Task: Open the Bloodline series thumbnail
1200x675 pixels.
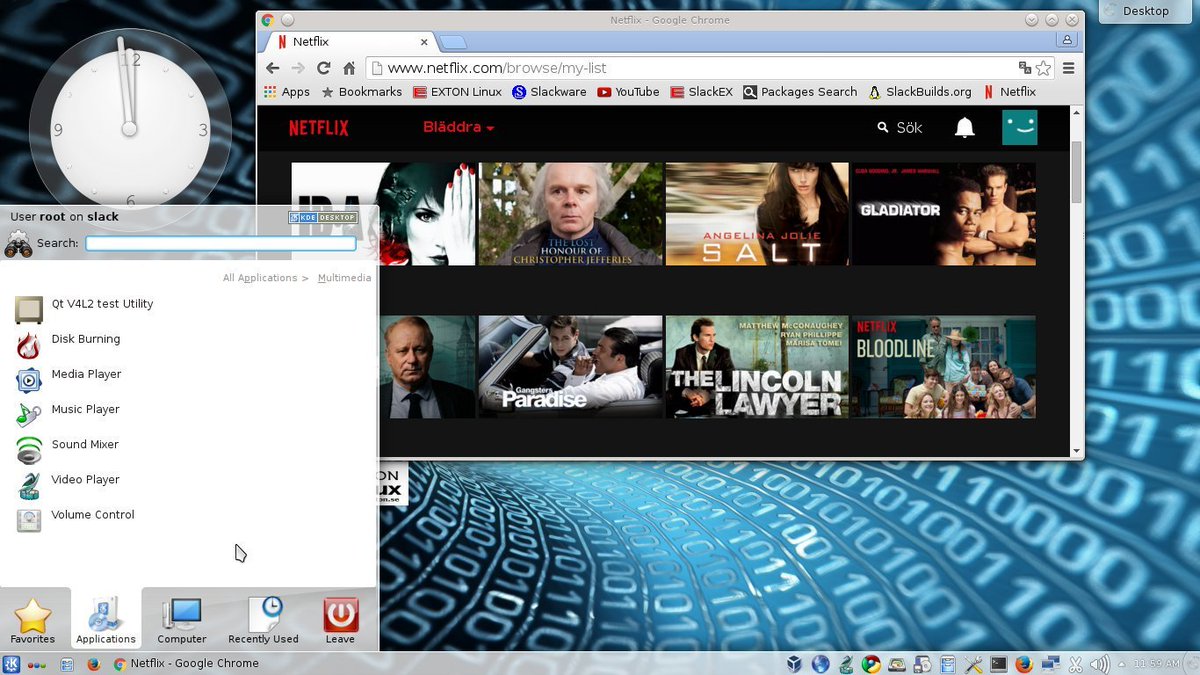Action: [x=944, y=367]
